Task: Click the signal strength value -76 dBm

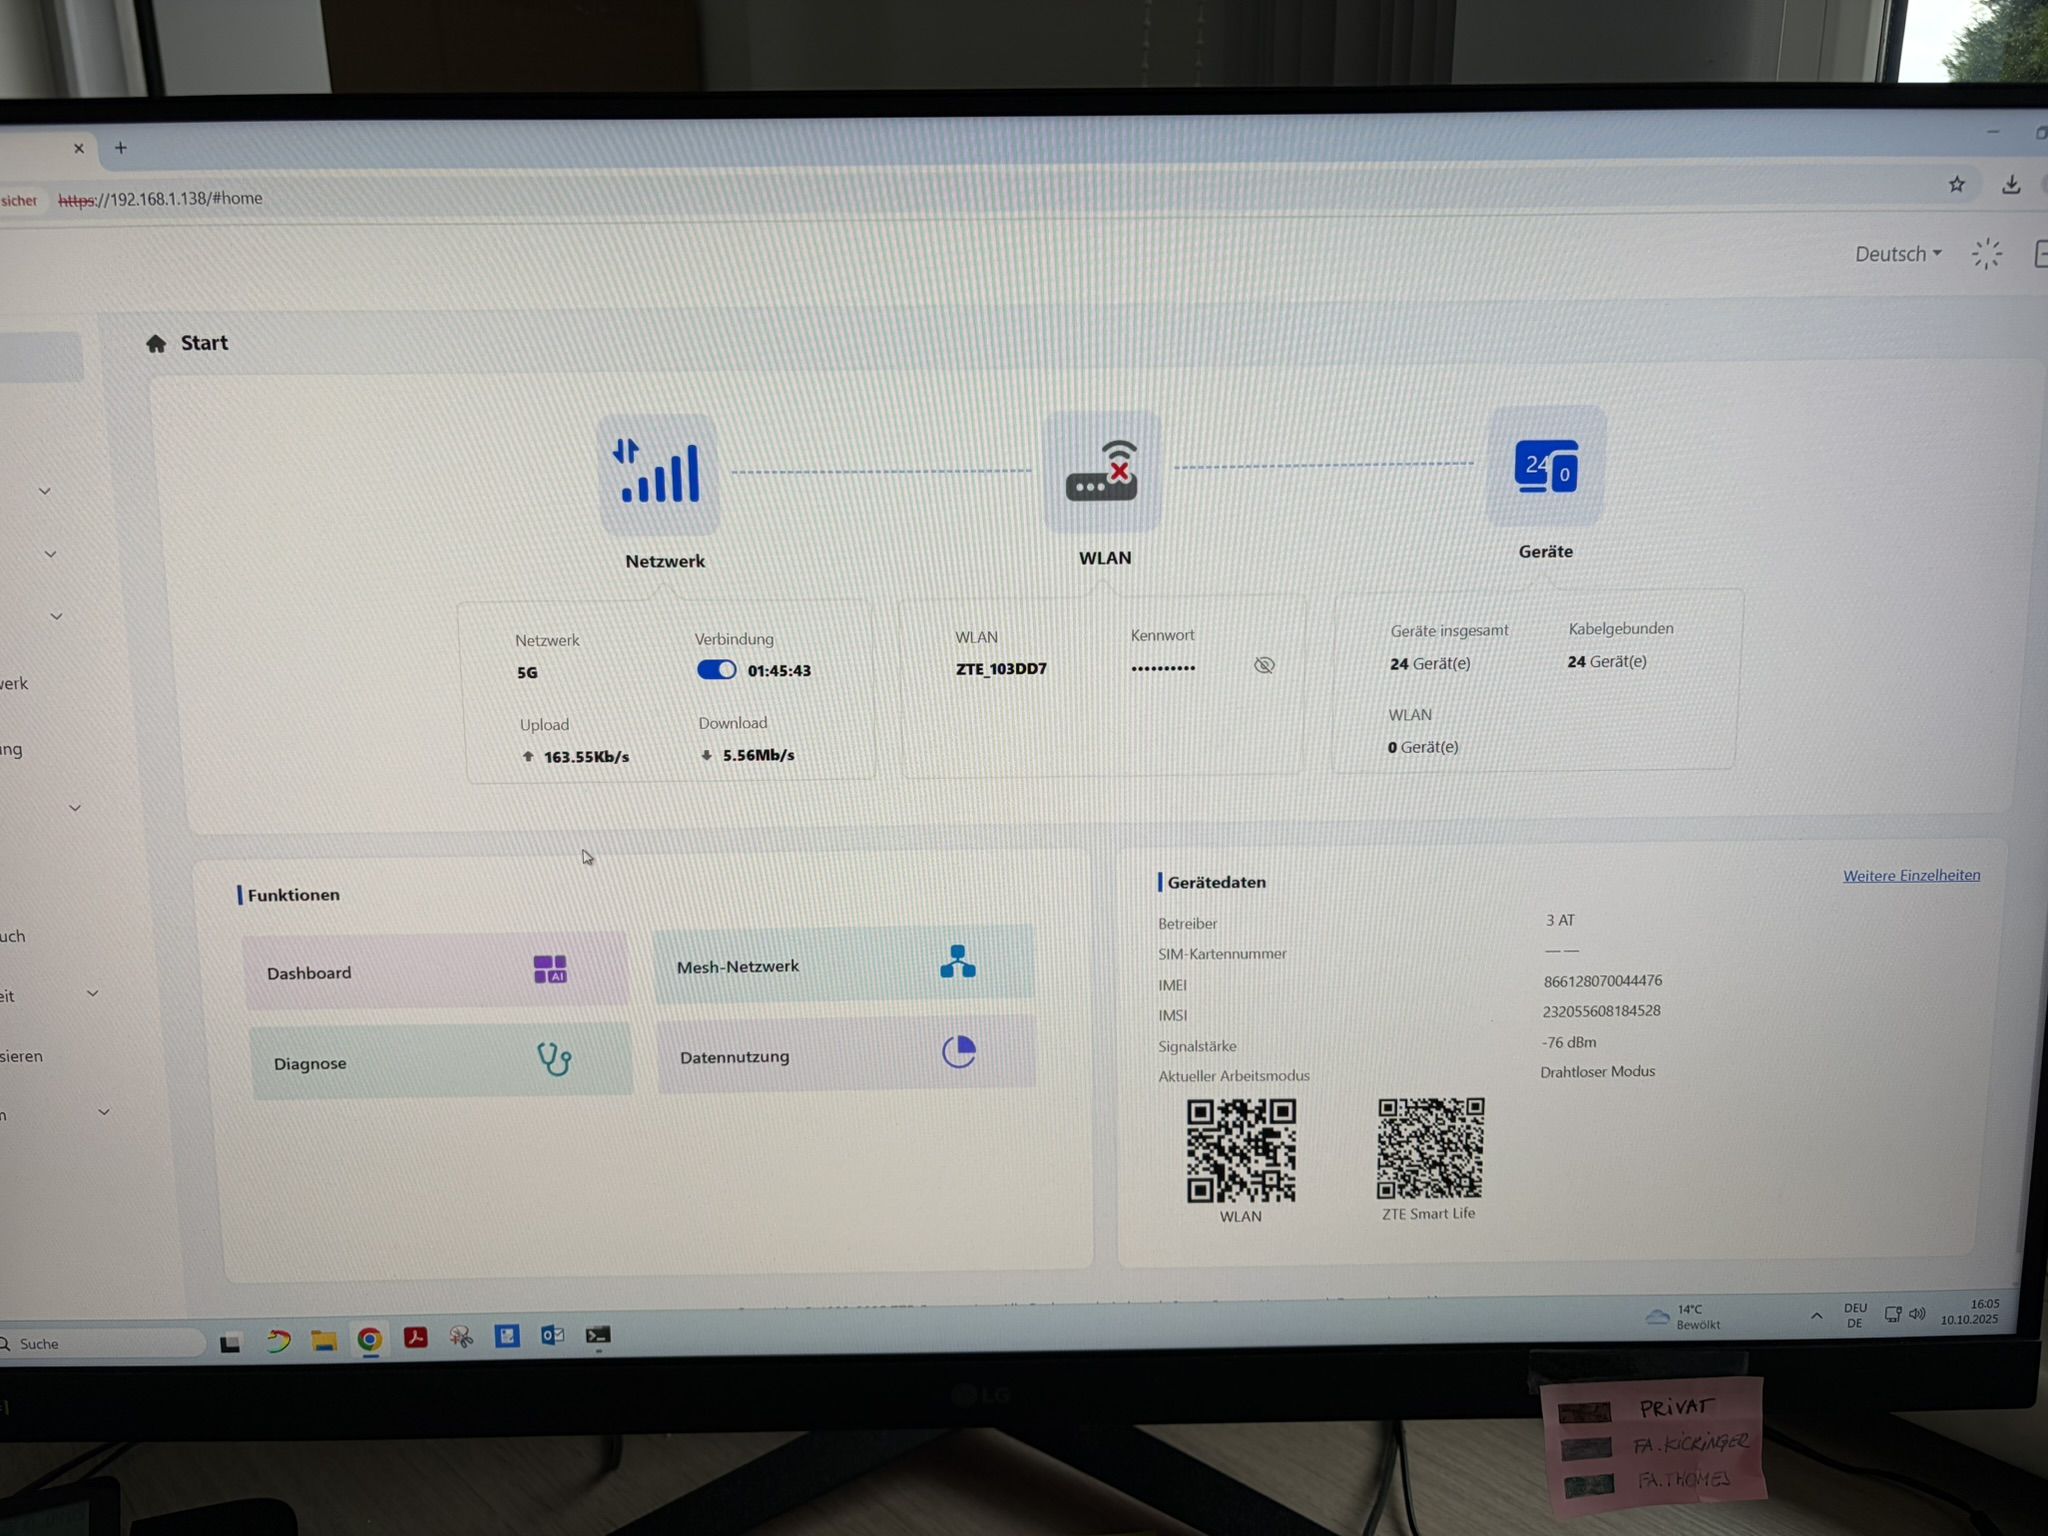Action: coord(1569,1042)
